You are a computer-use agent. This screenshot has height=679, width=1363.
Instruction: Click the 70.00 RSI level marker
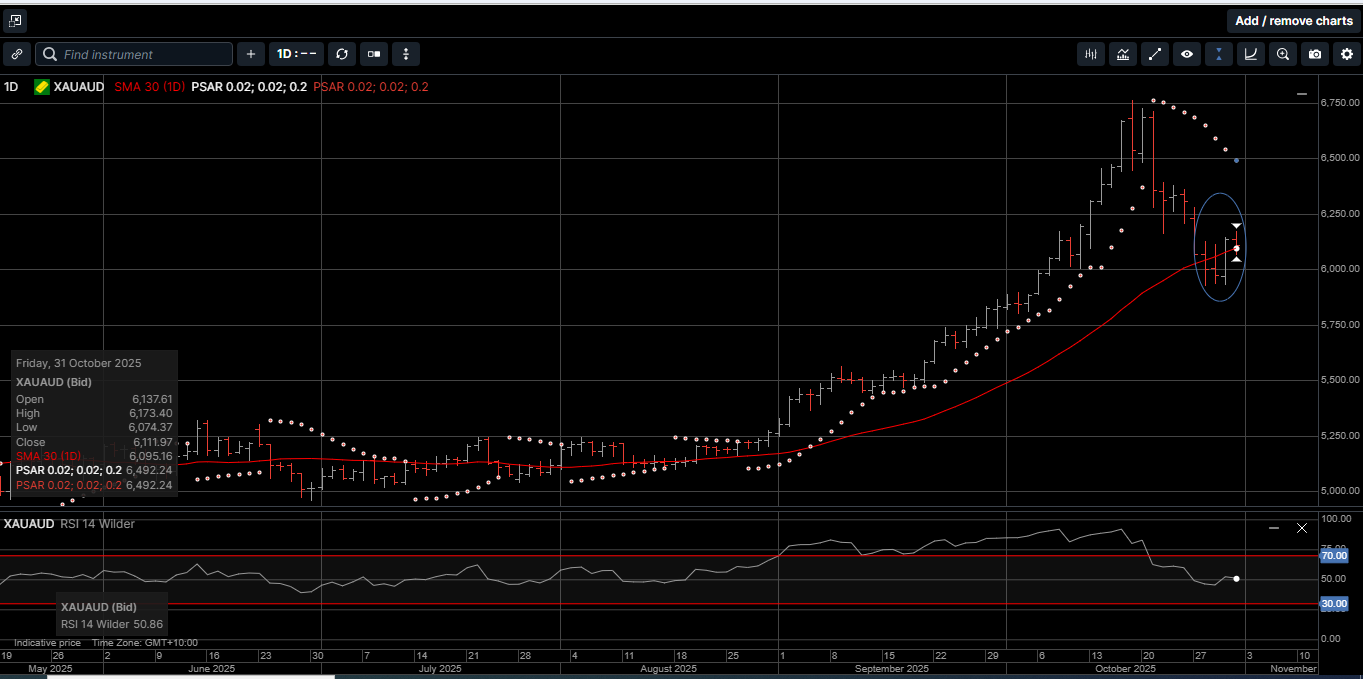(x=1334, y=555)
